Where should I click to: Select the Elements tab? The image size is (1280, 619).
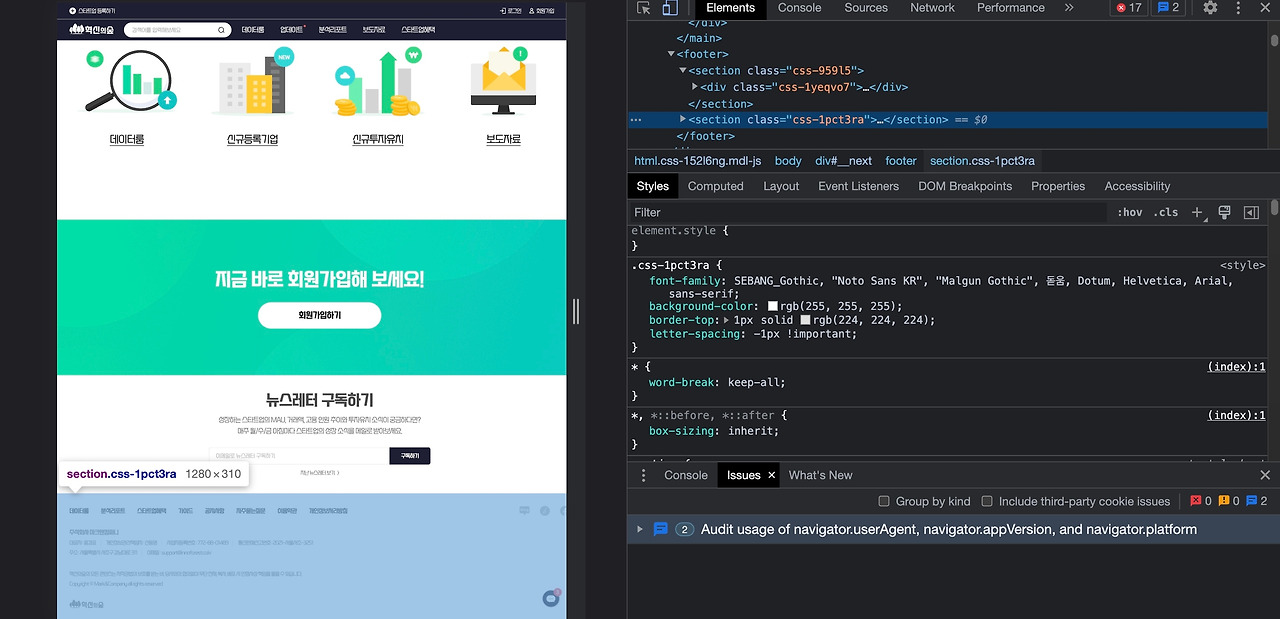coord(731,7)
